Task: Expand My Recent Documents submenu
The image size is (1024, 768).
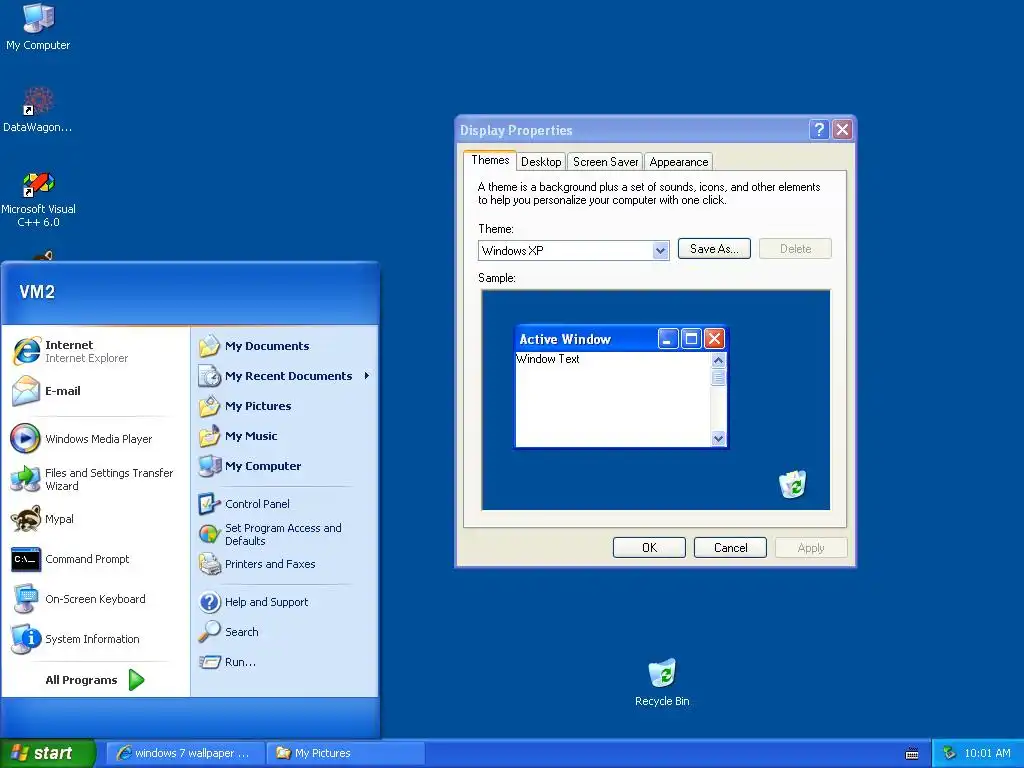Action: pos(285,376)
